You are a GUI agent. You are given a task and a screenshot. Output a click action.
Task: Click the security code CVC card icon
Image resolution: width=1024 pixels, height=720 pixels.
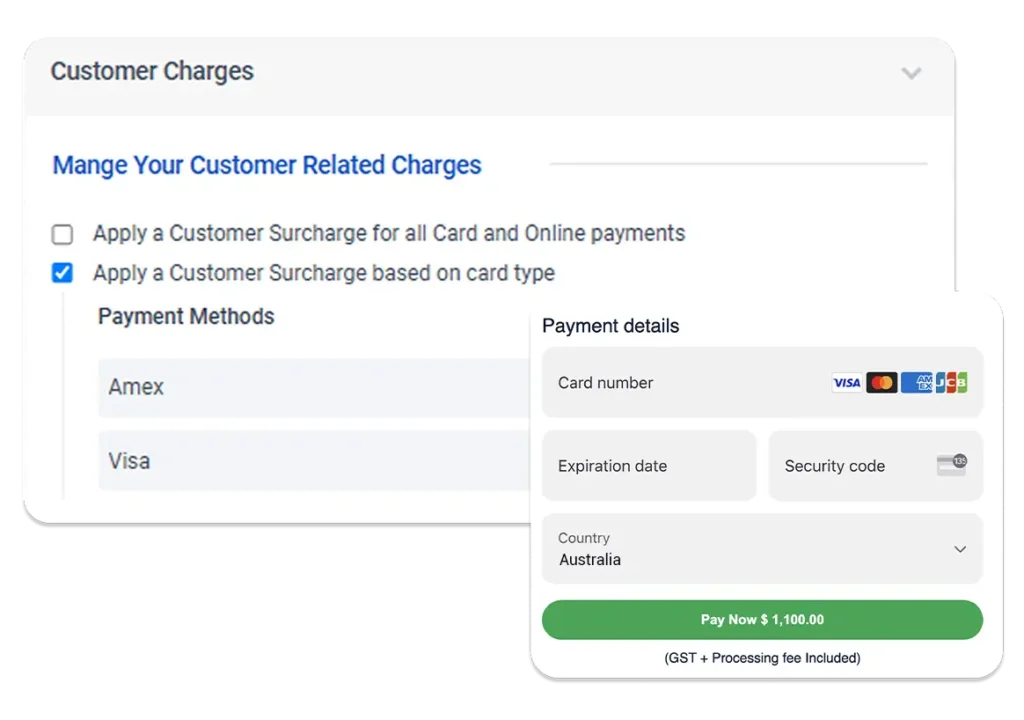click(x=952, y=465)
